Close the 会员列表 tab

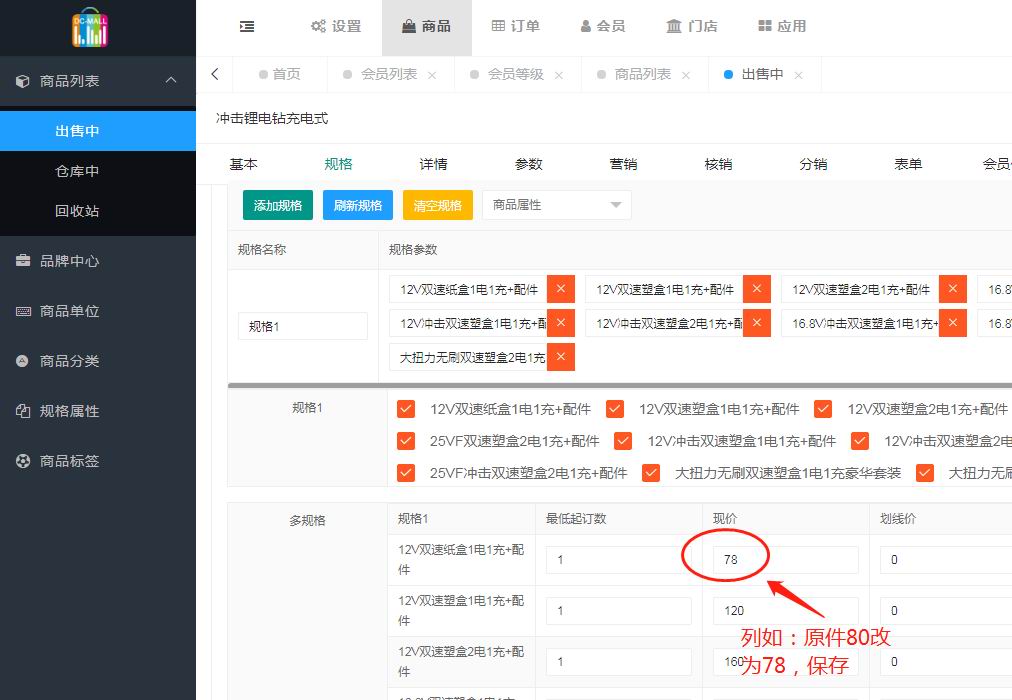[432, 75]
